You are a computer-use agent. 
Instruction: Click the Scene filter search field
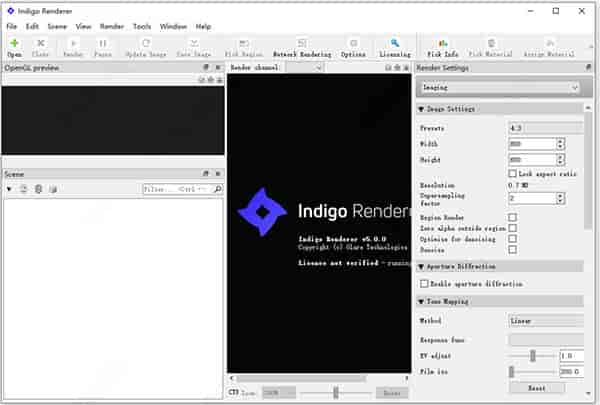tap(174, 188)
